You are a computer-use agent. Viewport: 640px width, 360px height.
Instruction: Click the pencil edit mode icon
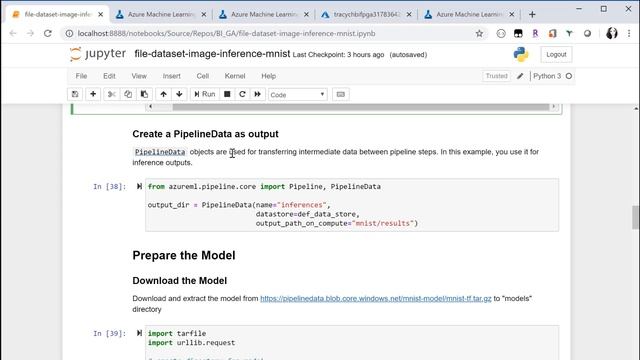(520, 76)
